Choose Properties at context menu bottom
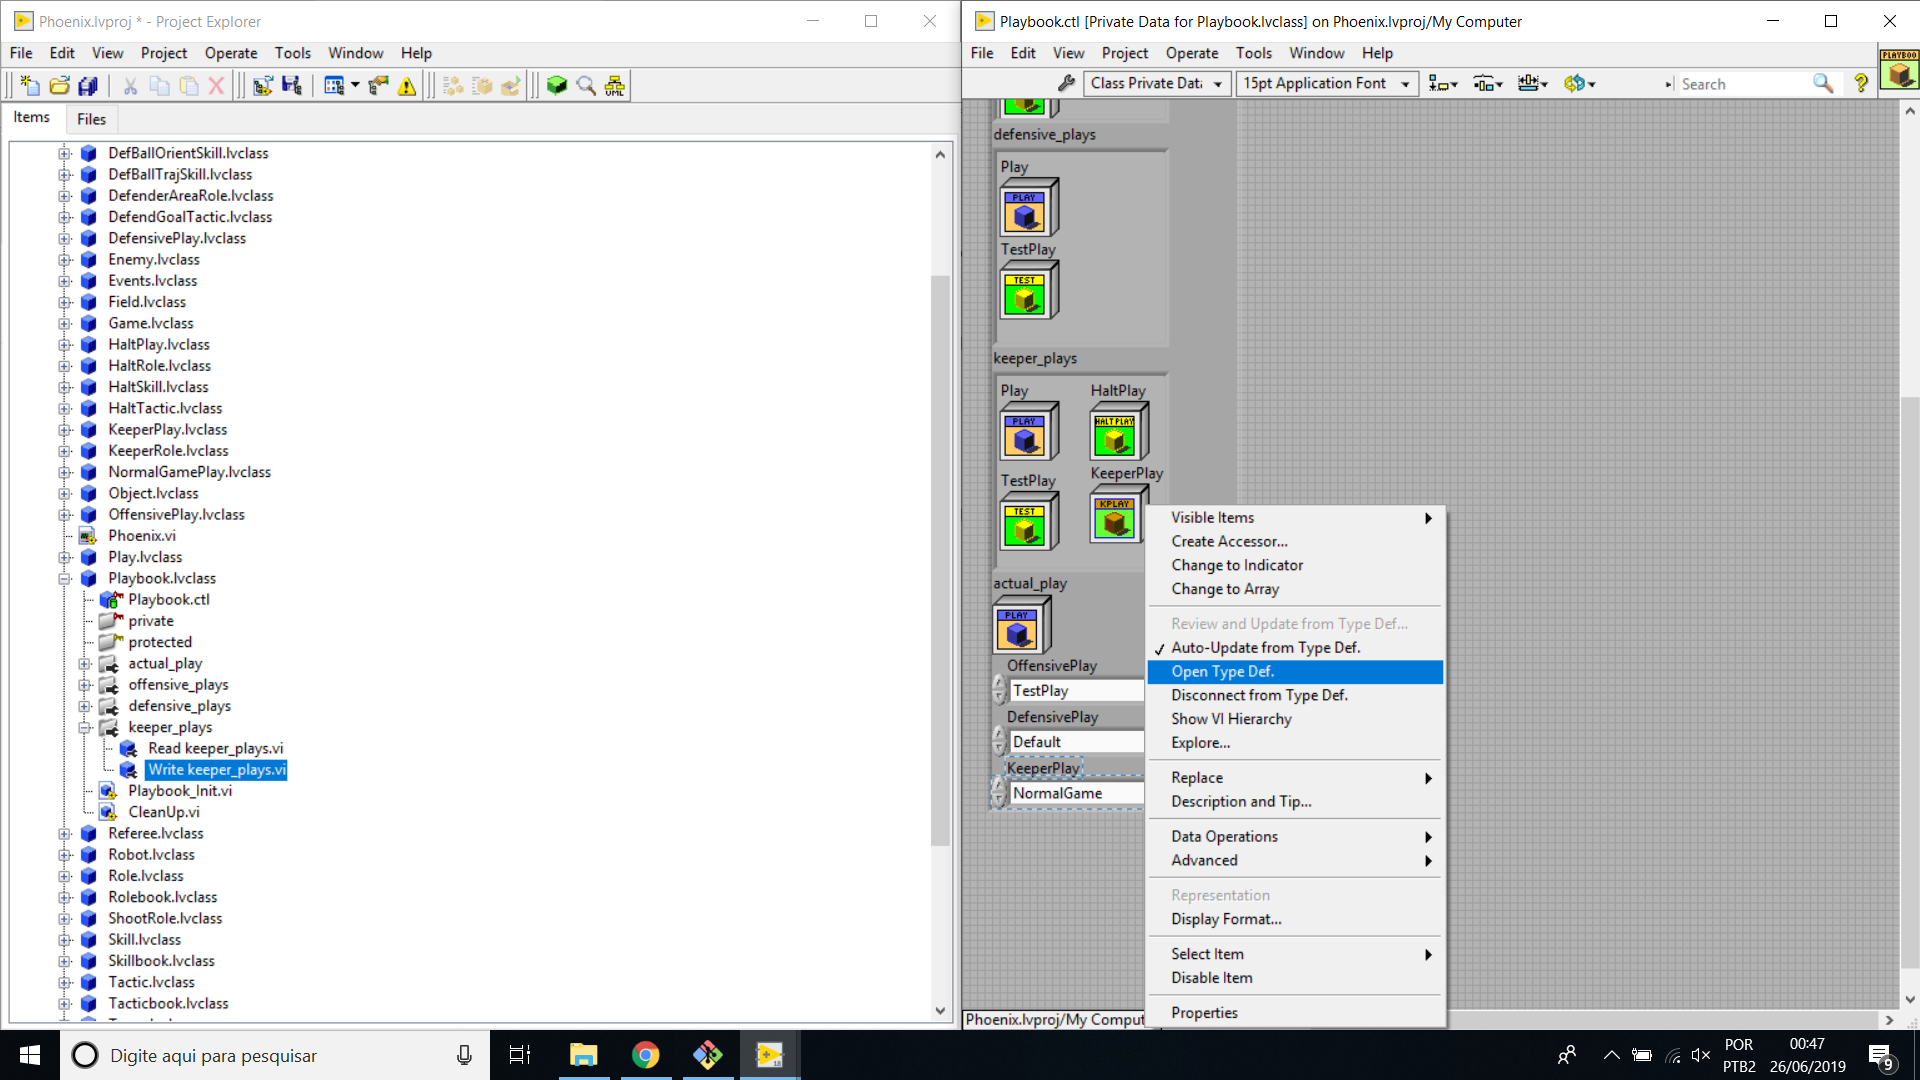1920x1080 pixels. [1295, 1013]
